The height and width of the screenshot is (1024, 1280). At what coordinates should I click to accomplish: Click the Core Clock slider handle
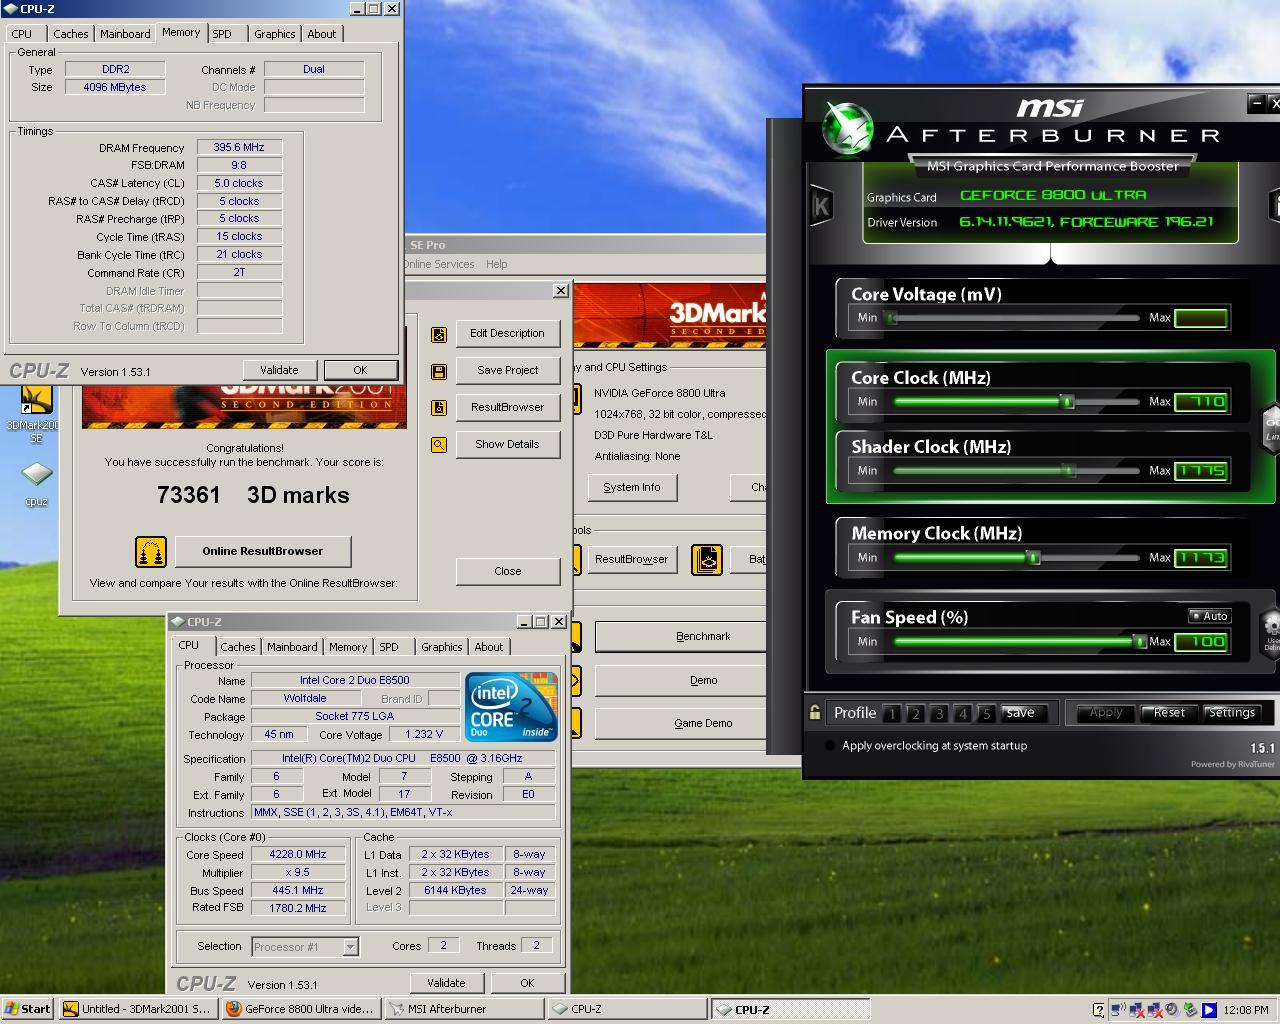tap(1067, 402)
